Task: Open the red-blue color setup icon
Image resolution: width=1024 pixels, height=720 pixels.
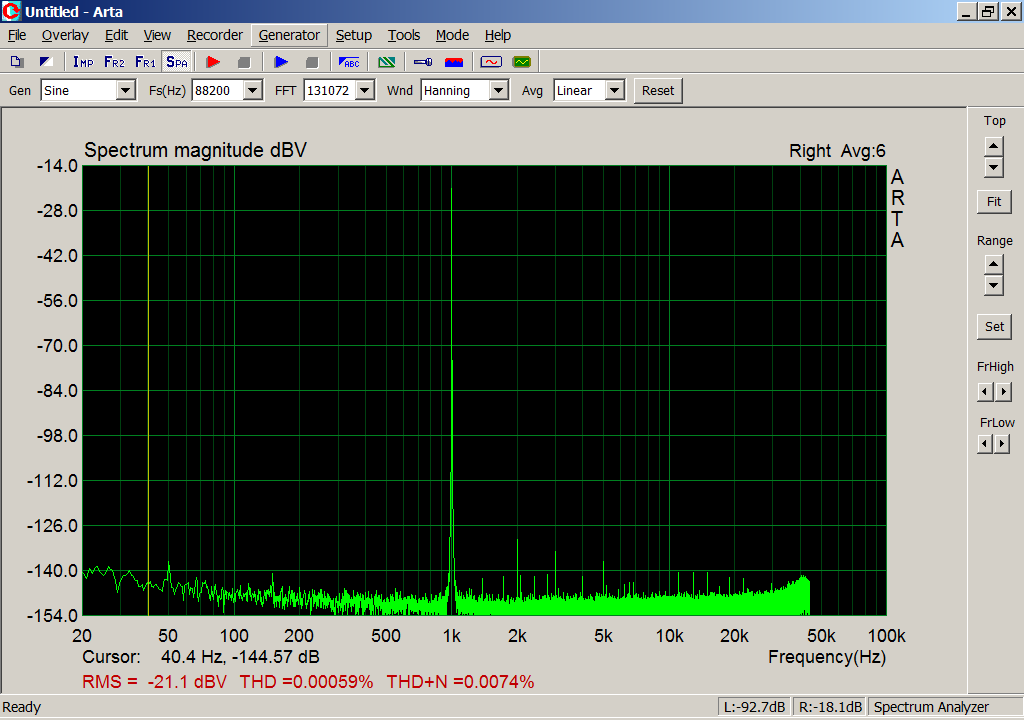Action: click(454, 62)
